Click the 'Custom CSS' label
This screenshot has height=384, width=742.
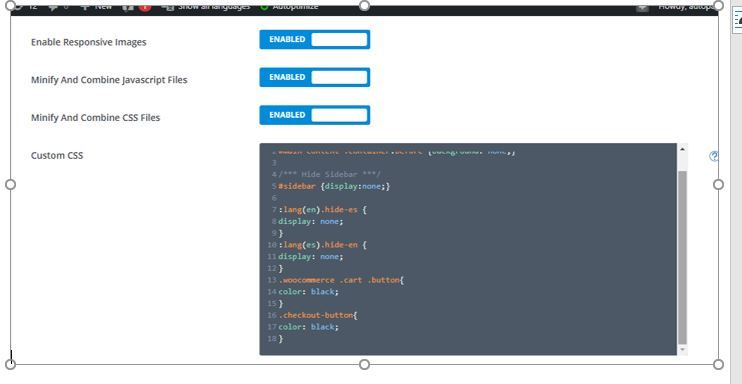coord(57,155)
